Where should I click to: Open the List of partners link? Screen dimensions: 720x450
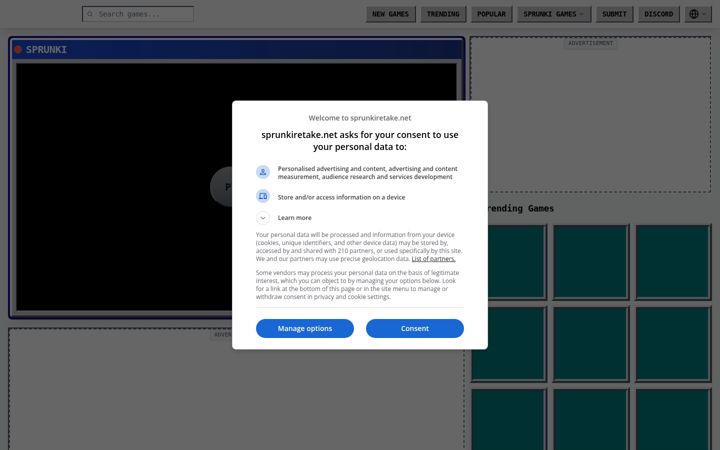pyautogui.click(x=433, y=259)
